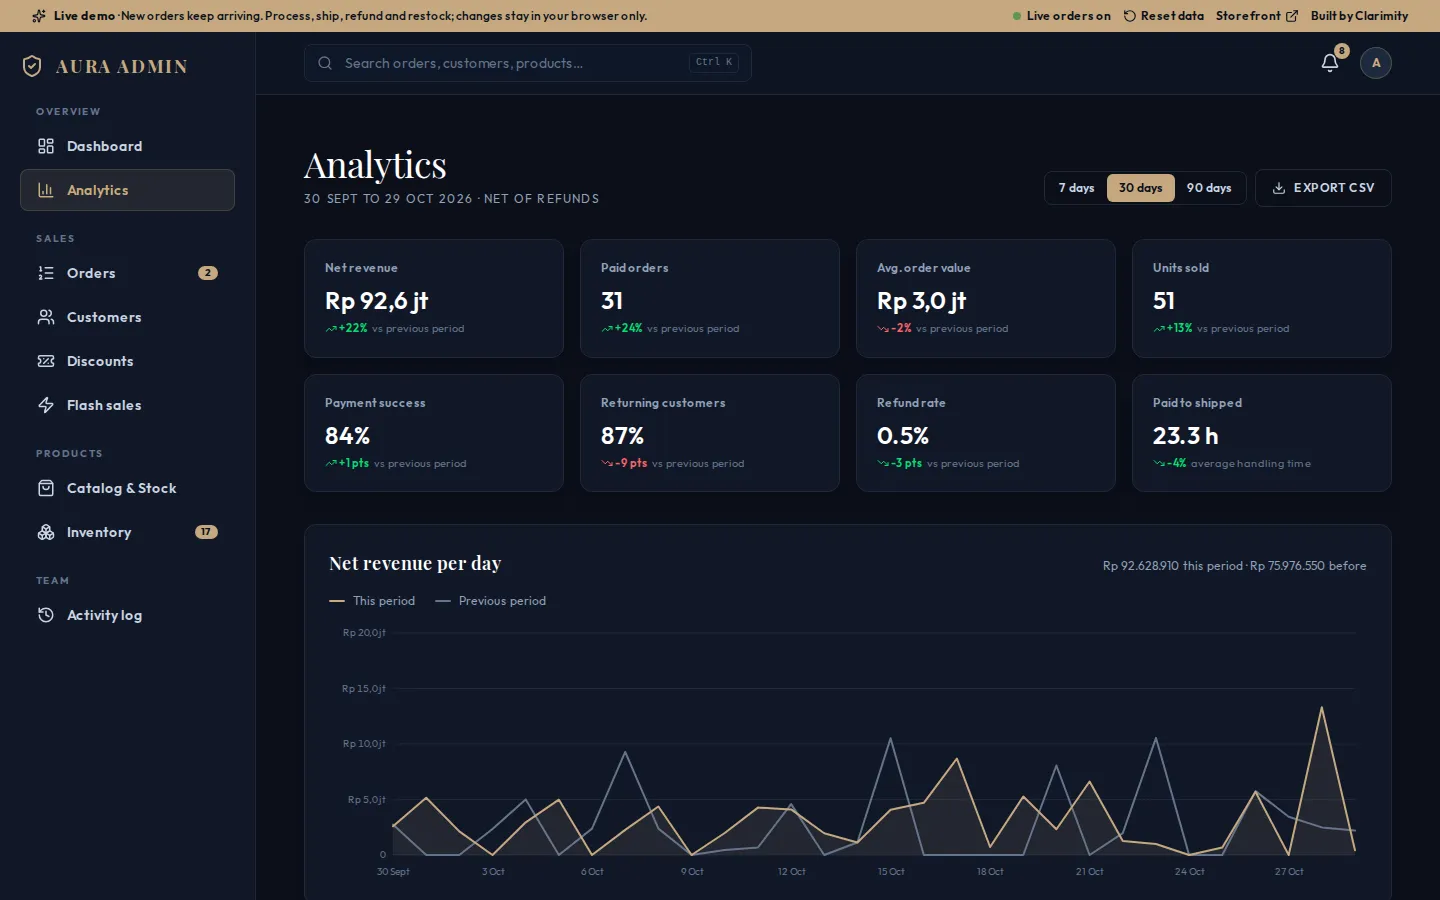Click the Paid orders 31 card

click(x=710, y=298)
